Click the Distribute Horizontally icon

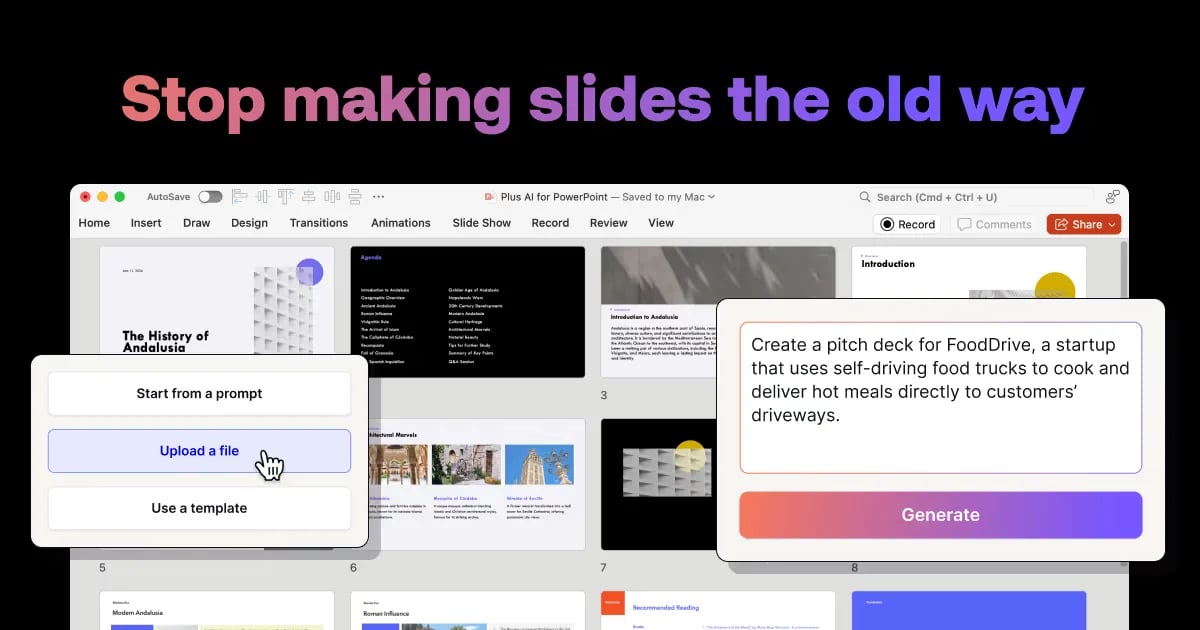pyautogui.click(x=332, y=197)
